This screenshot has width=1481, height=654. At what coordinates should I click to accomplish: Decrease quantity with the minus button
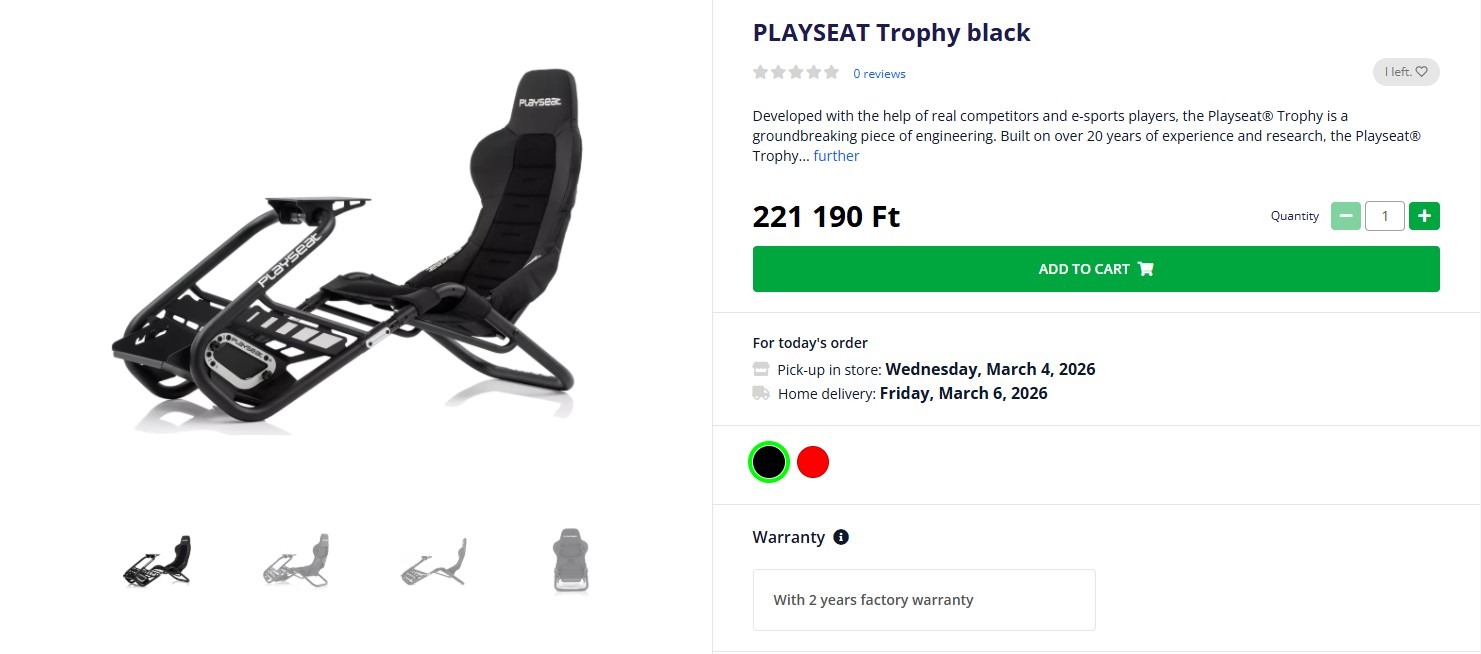click(x=1346, y=216)
